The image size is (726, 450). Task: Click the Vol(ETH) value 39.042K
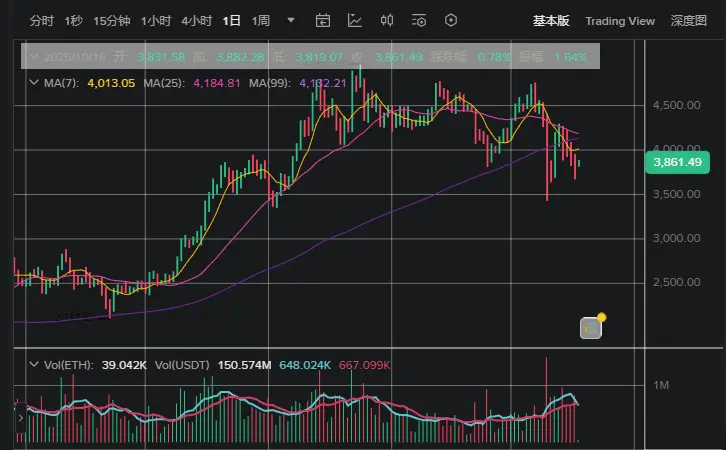coord(124,365)
